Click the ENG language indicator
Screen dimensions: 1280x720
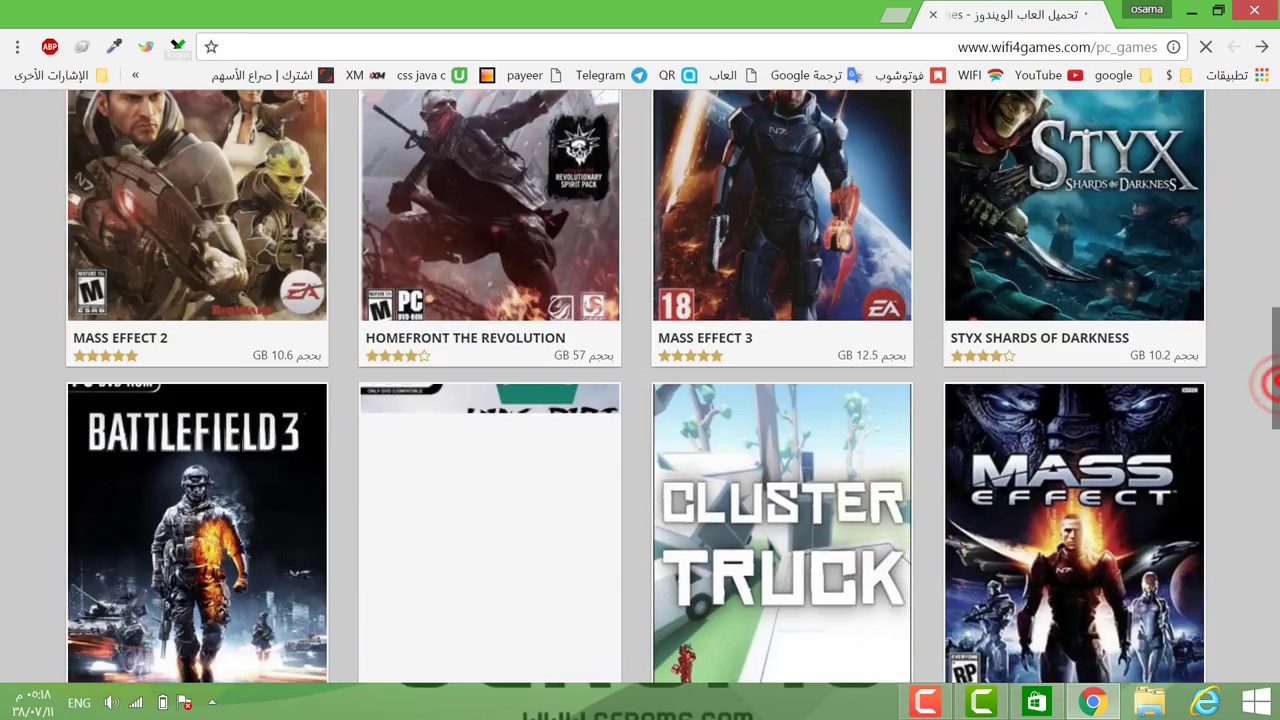pos(79,703)
